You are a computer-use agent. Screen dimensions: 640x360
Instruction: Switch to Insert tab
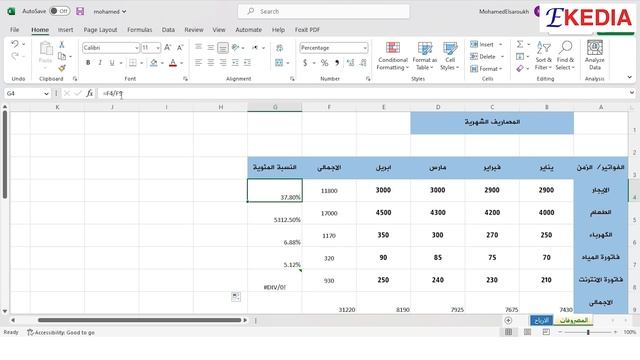[65, 30]
